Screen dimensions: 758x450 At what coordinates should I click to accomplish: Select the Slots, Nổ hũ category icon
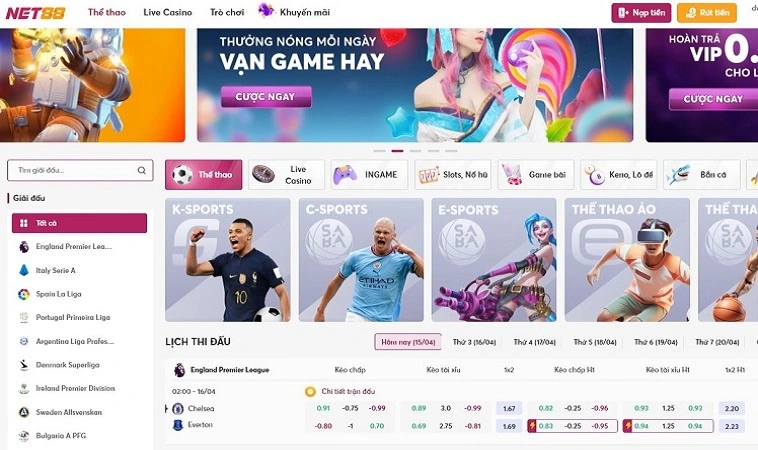[428, 175]
